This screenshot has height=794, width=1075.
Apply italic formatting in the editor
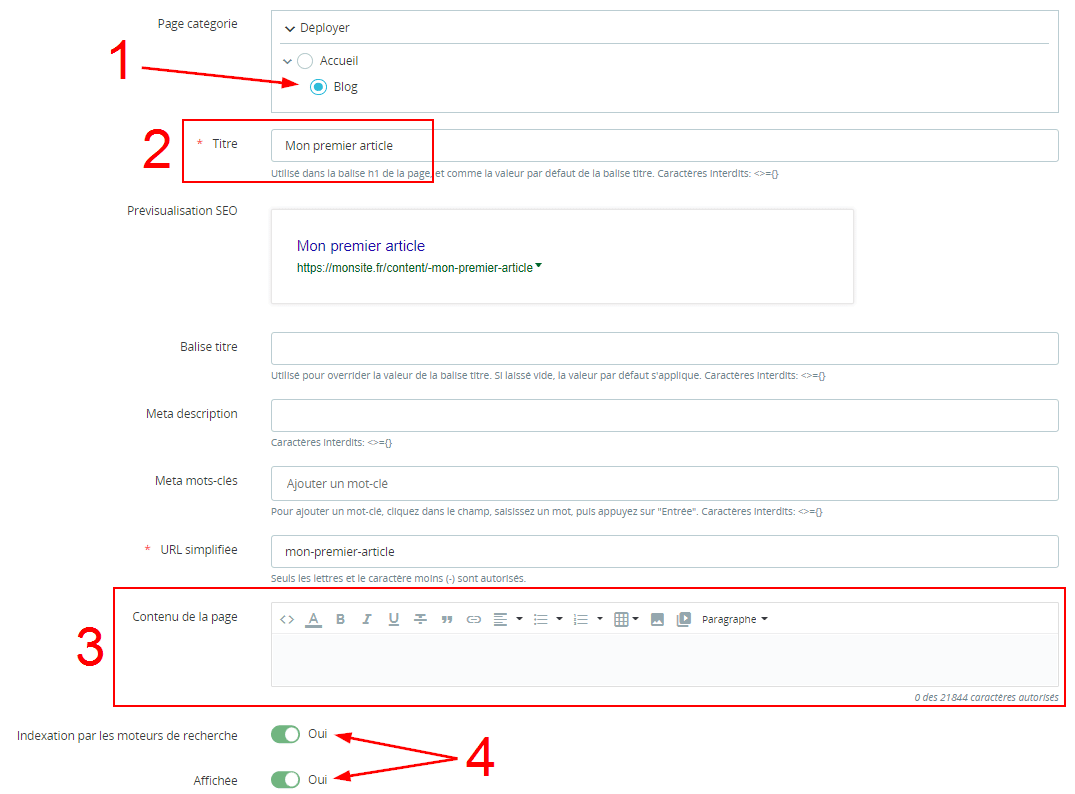point(367,620)
